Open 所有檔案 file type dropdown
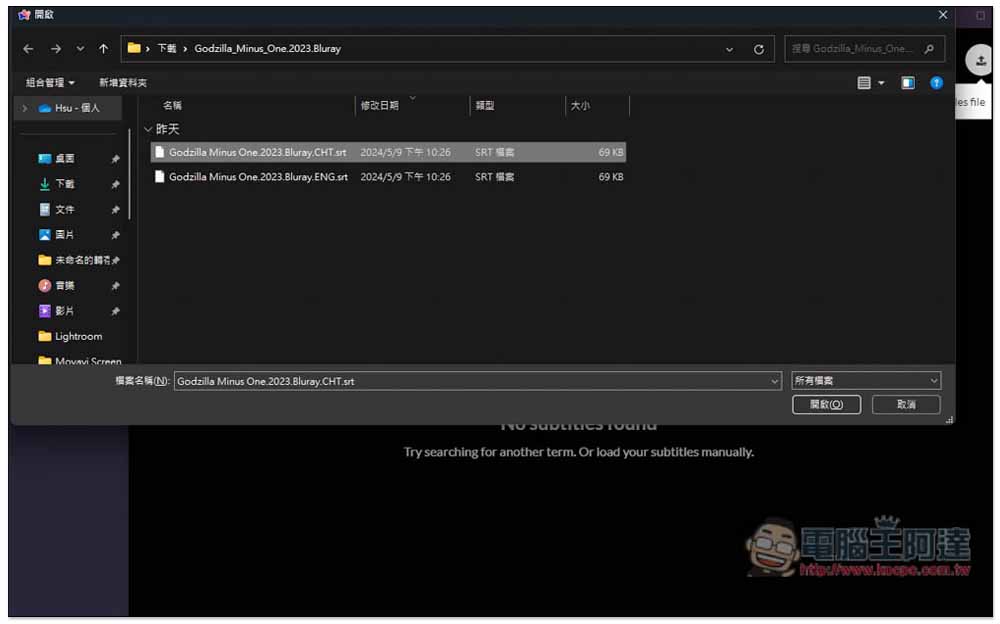 point(865,381)
